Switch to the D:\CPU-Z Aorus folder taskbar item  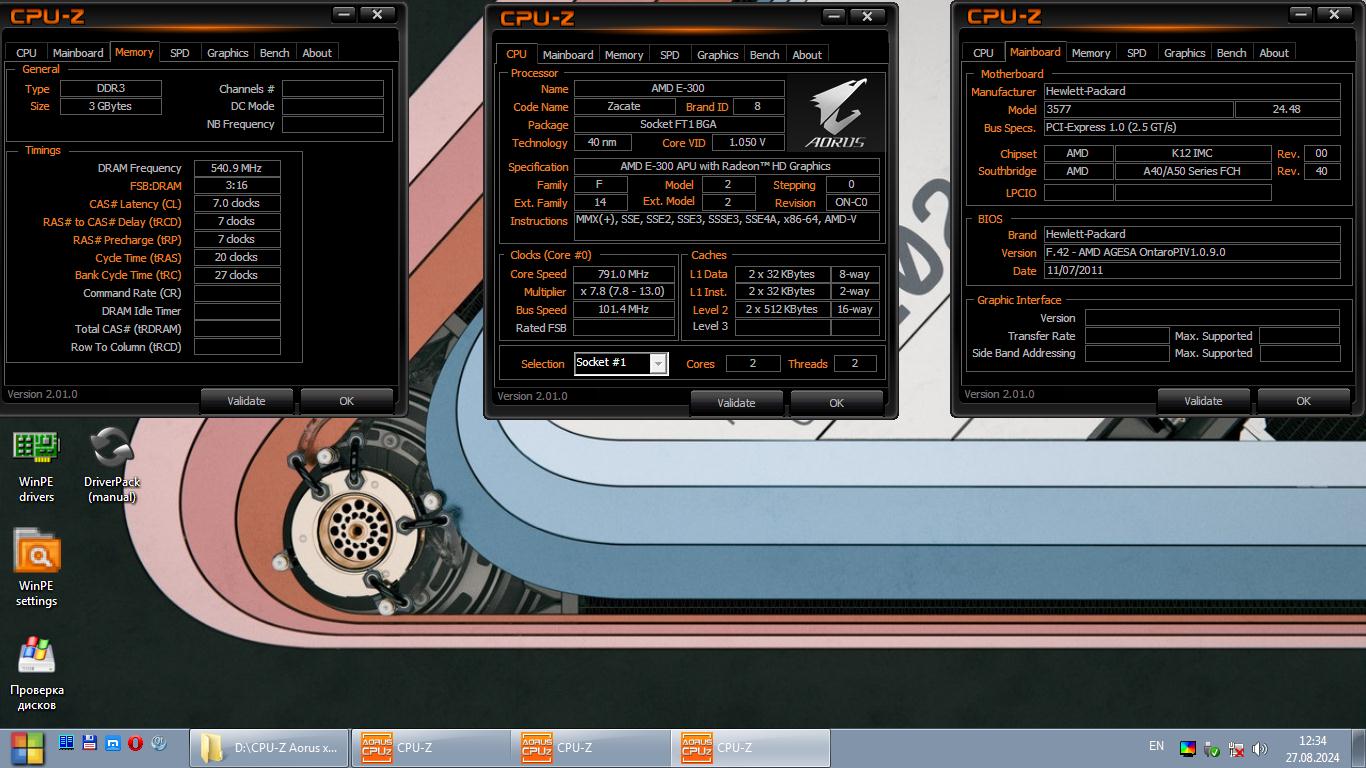(270, 748)
